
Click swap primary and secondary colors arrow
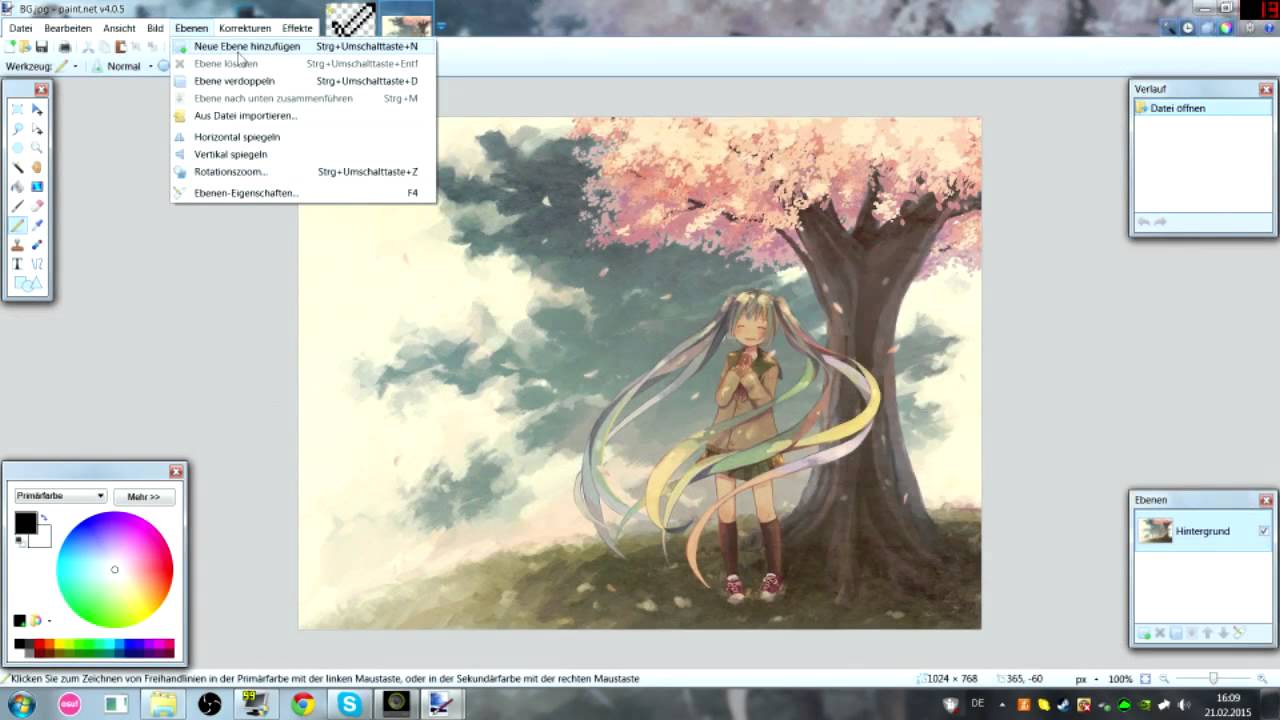click(x=44, y=518)
